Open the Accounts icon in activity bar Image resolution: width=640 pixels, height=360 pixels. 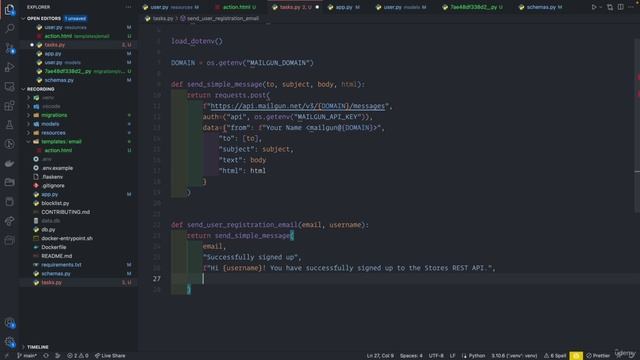[x=9, y=323]
